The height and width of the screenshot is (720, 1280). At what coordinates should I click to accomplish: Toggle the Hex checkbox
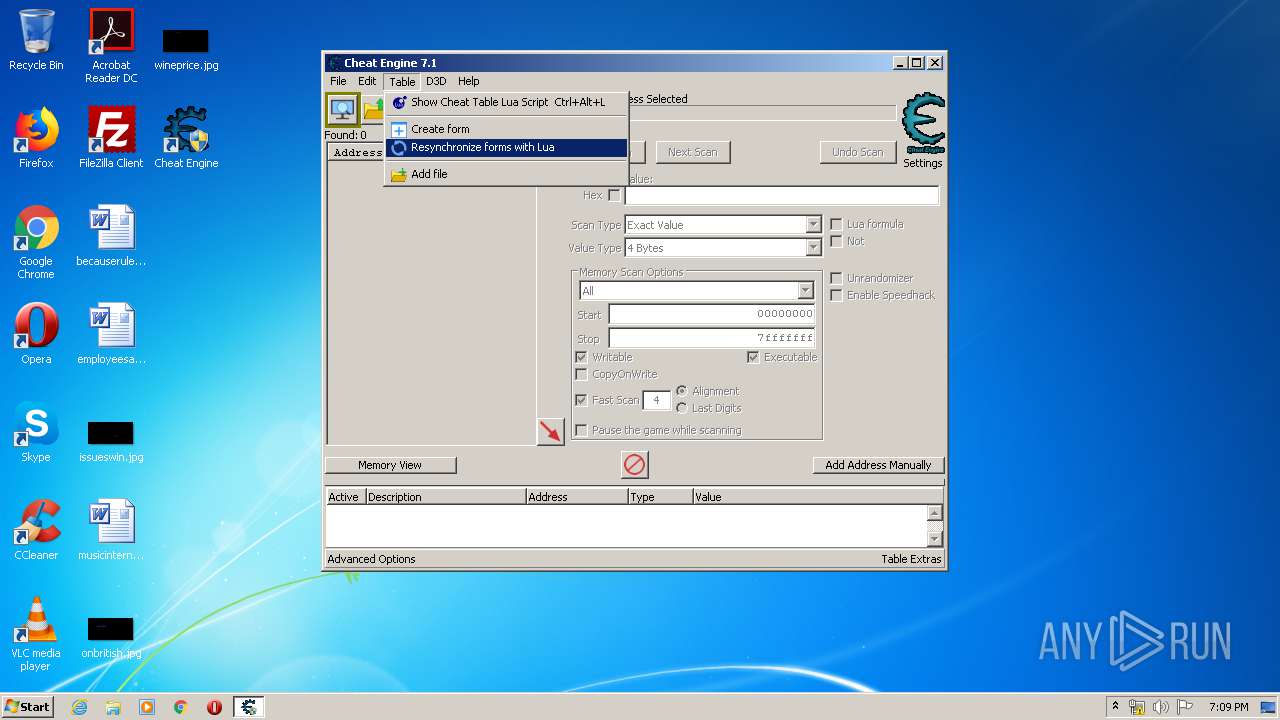tap(614, 195)
